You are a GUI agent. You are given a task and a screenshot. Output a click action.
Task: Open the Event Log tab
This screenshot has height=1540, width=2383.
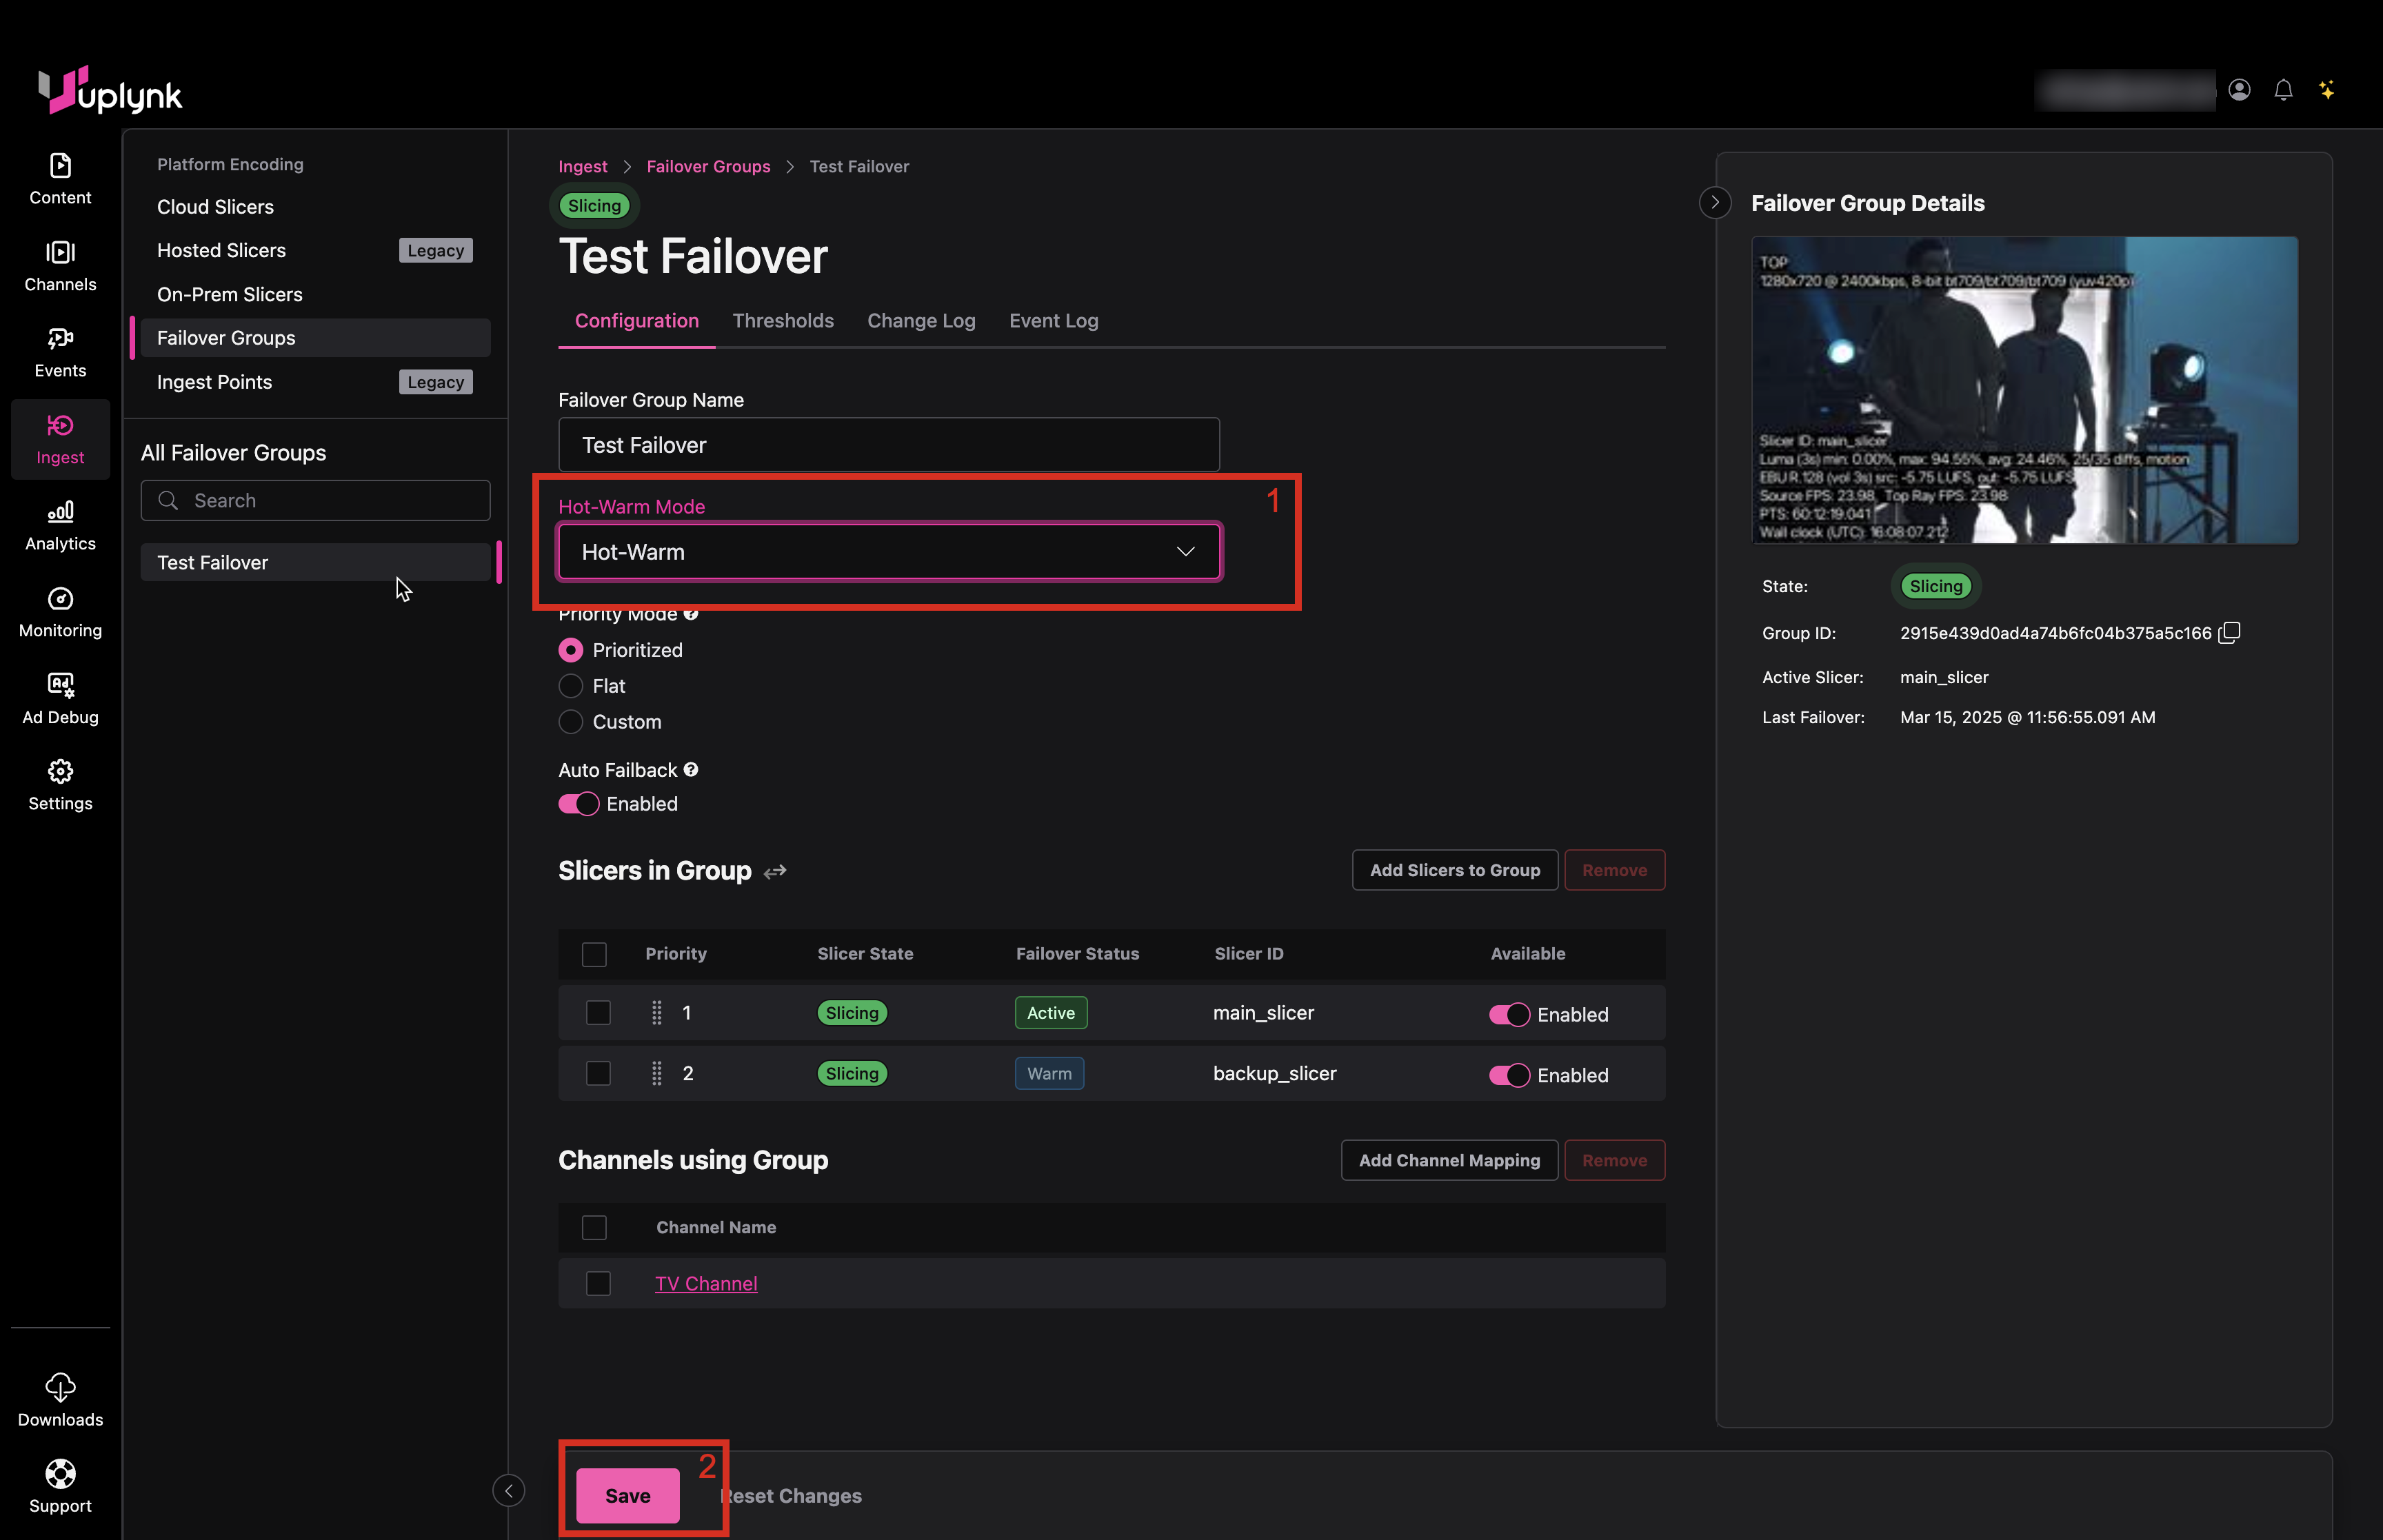pos(1053,321)
